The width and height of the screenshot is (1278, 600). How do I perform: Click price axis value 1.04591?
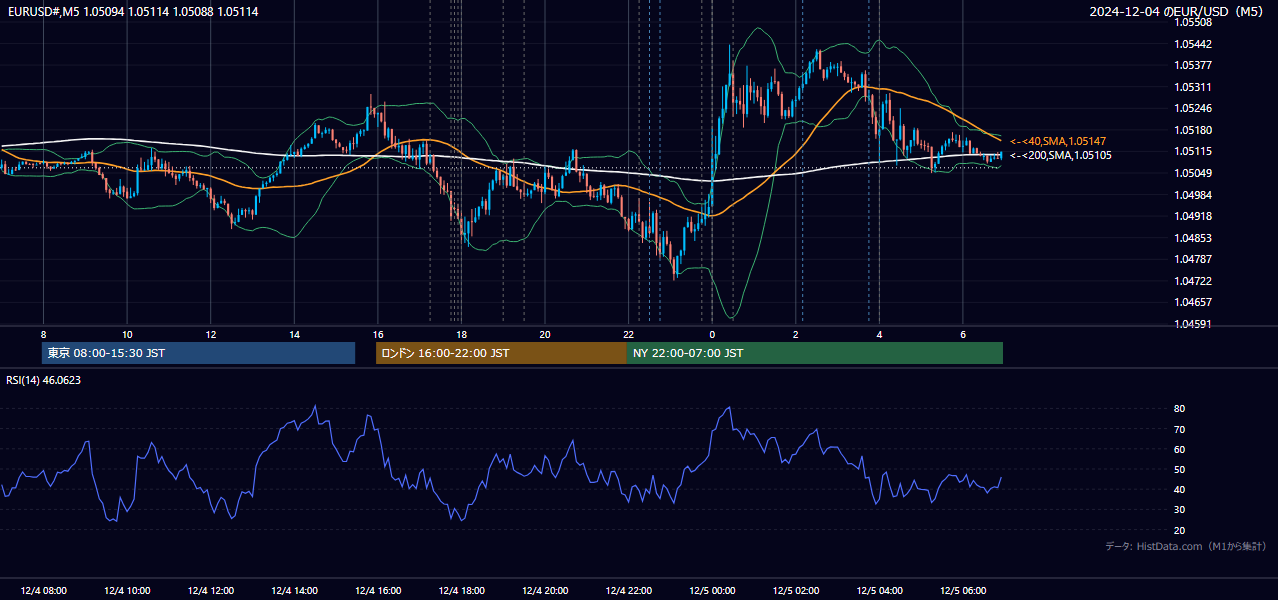click(1192, 324)
